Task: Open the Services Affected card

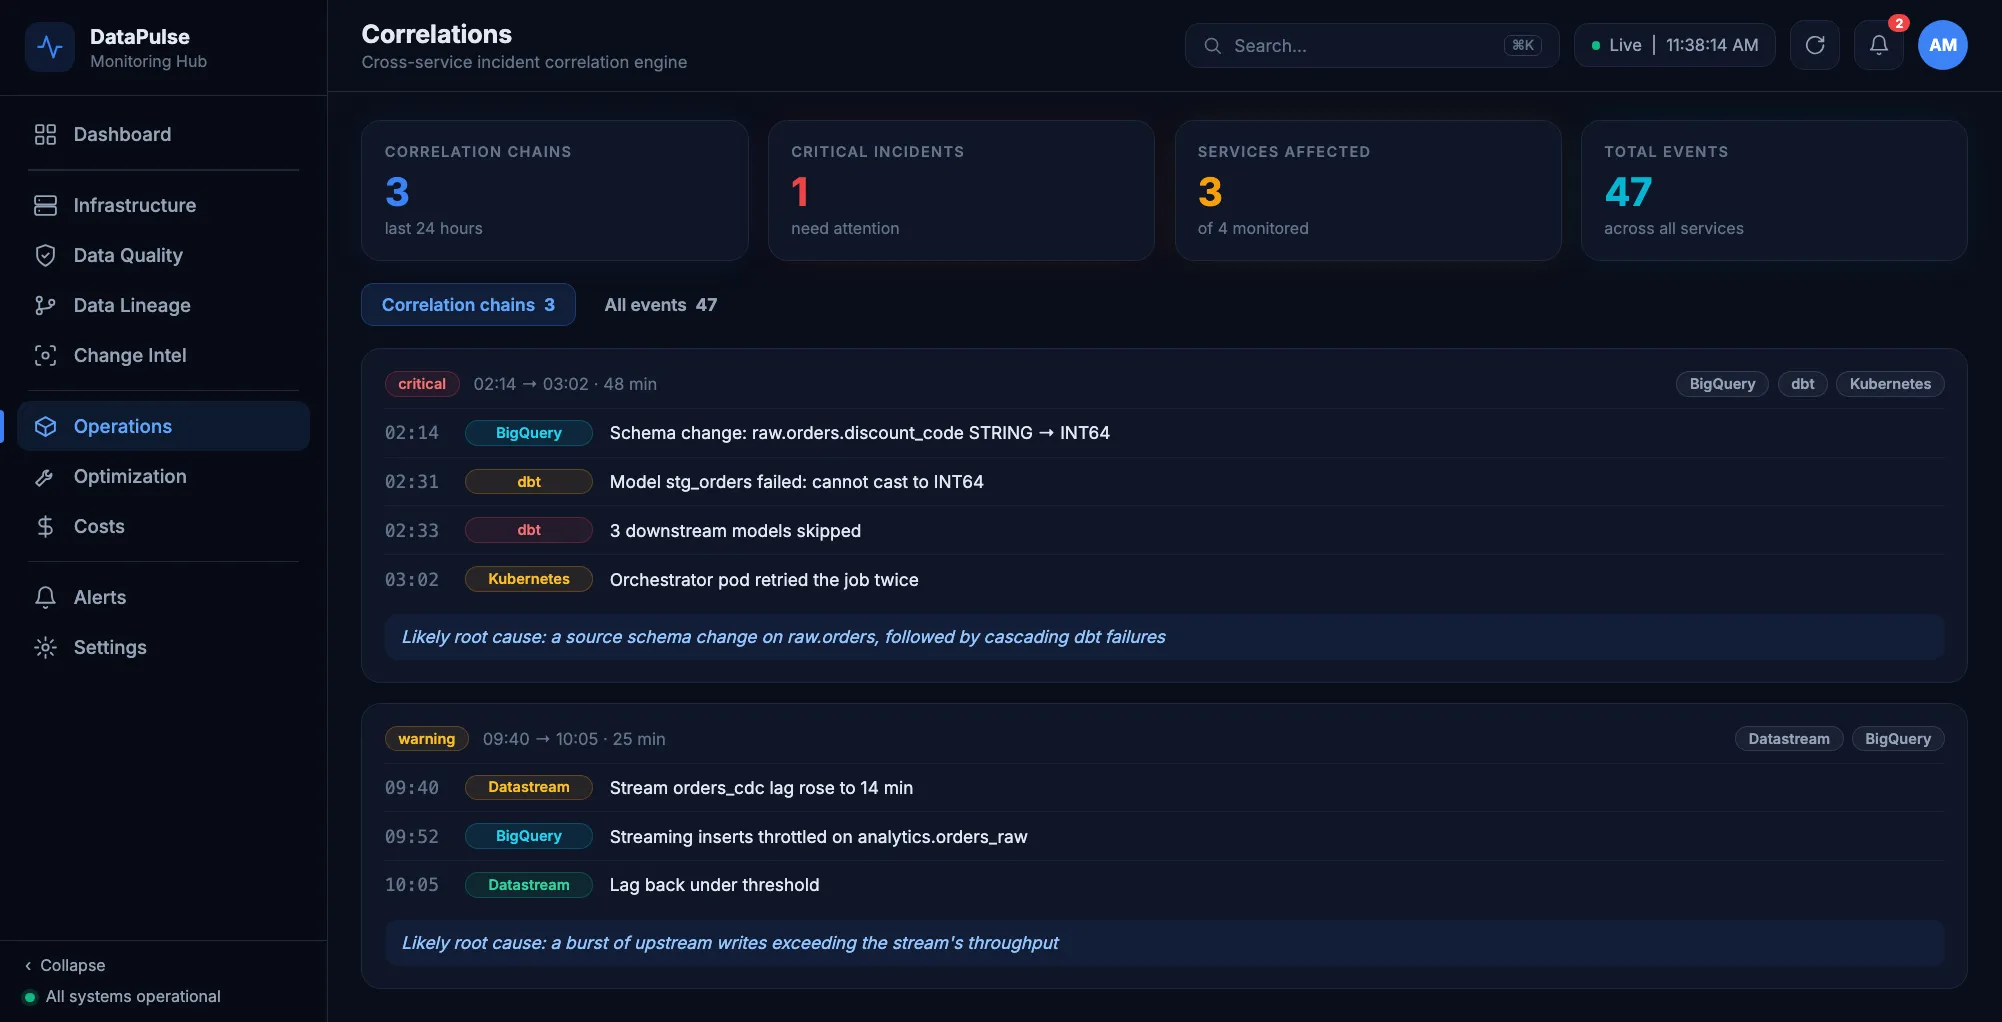Action: pos(1368,190)
